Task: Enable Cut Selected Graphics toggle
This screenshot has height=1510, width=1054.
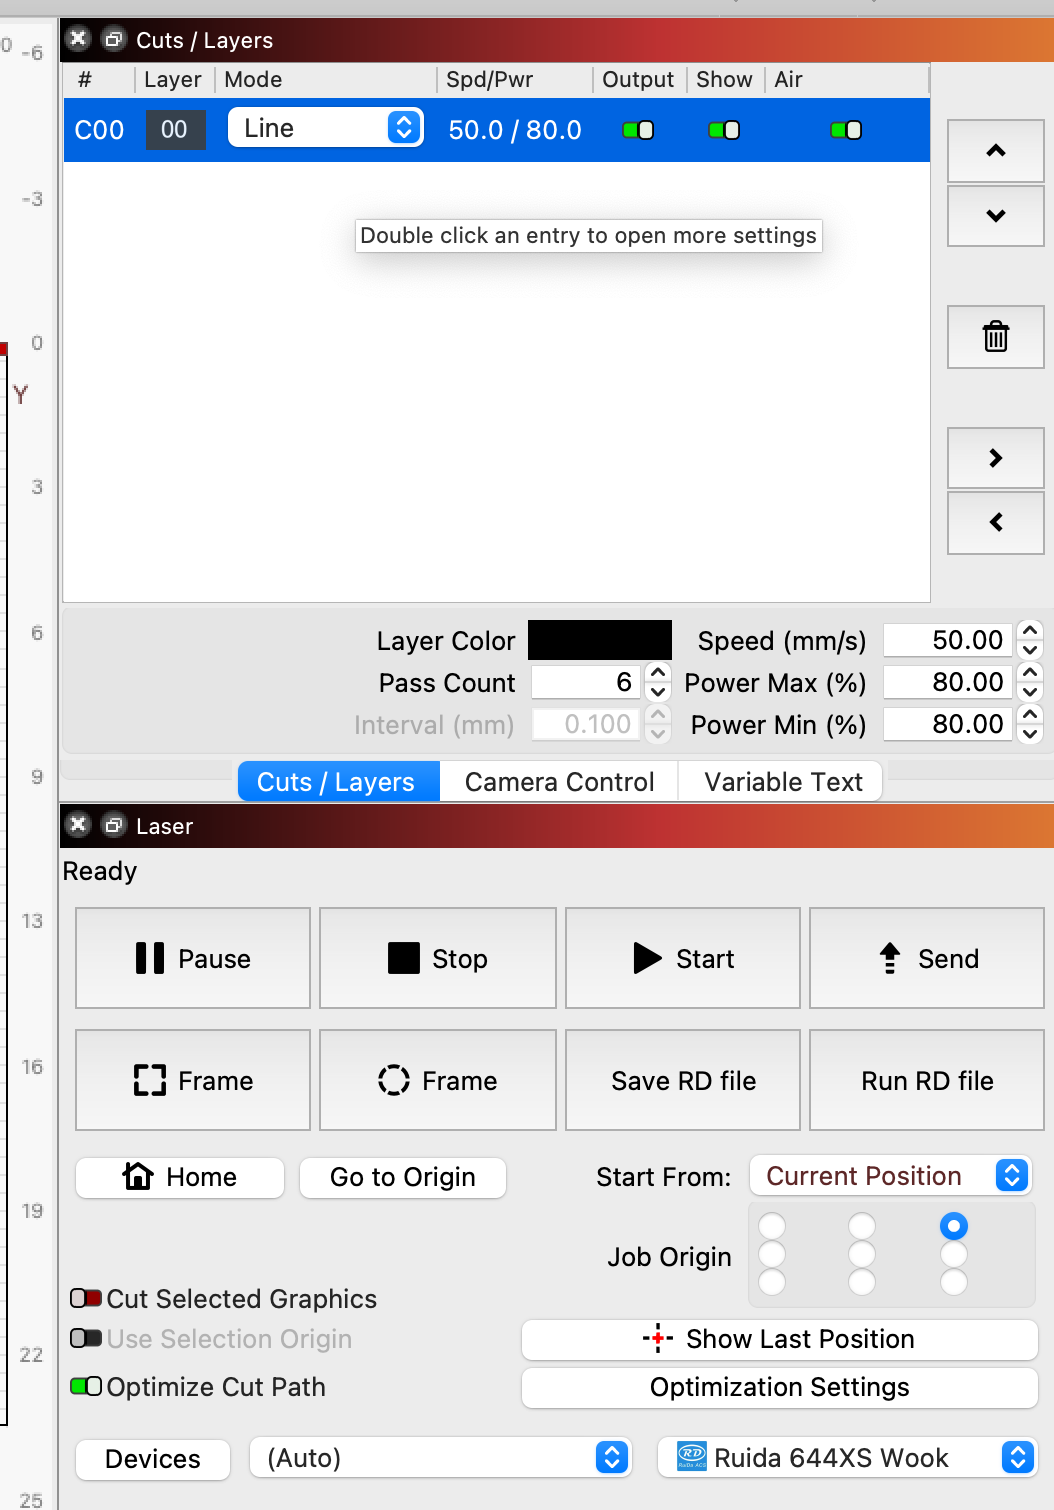Action: click(x=86, y=1298)
